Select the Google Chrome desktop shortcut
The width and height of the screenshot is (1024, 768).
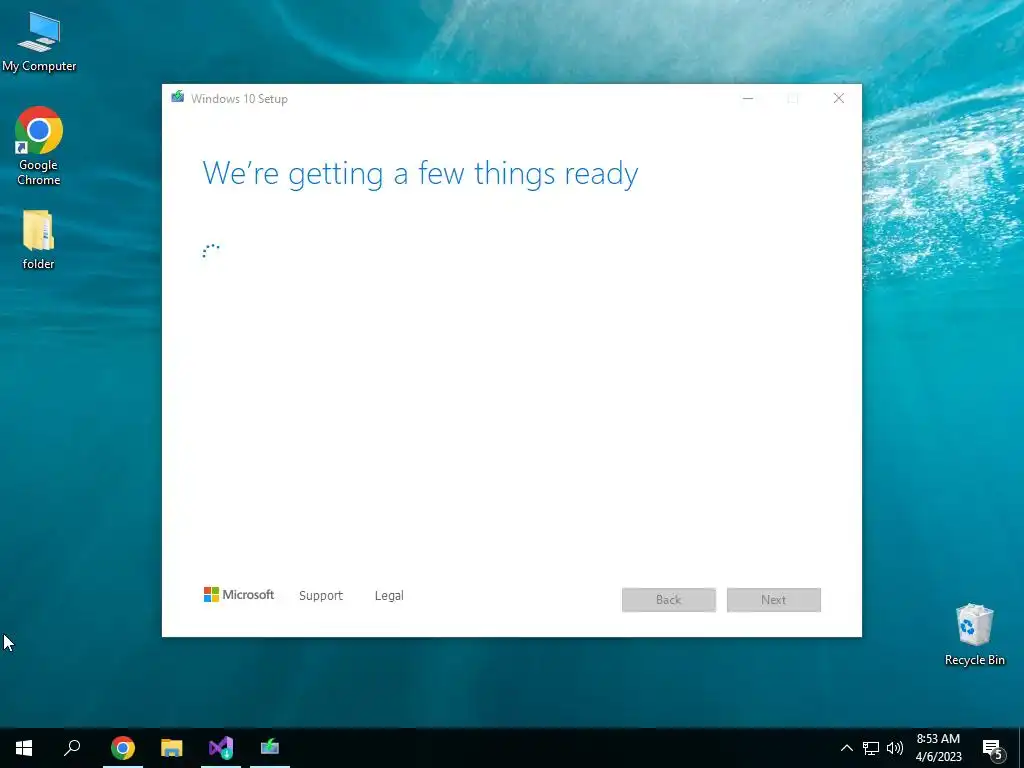click(x=39, y=146)
